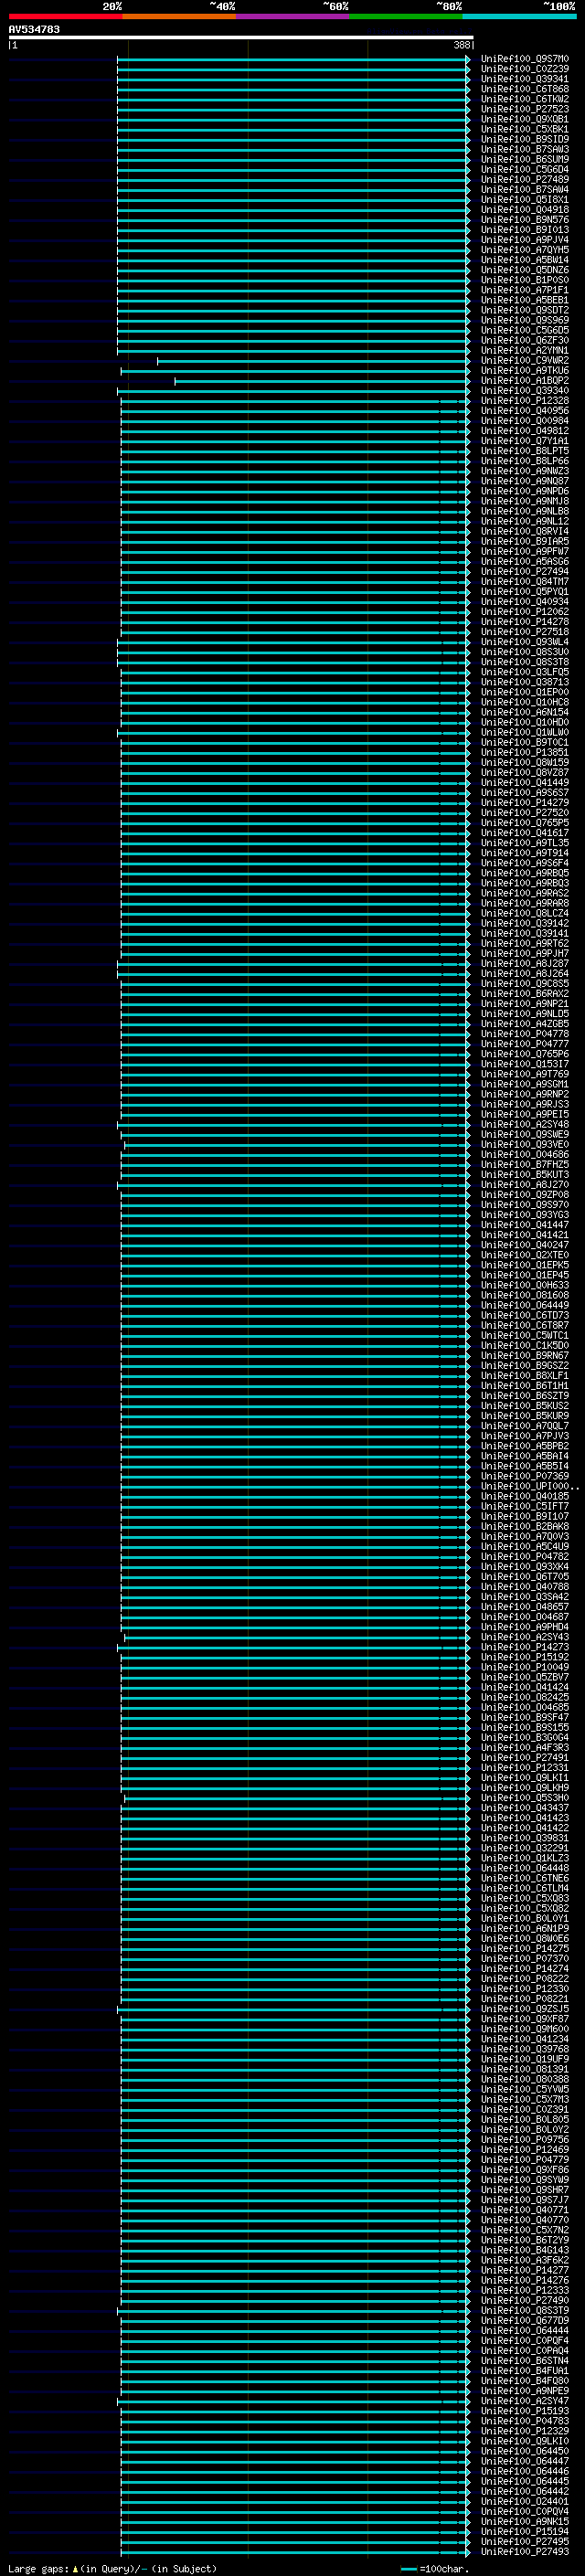Select hit label UniRef100_A2YMN1
The image size is (585, 2576).
(525, 350)
